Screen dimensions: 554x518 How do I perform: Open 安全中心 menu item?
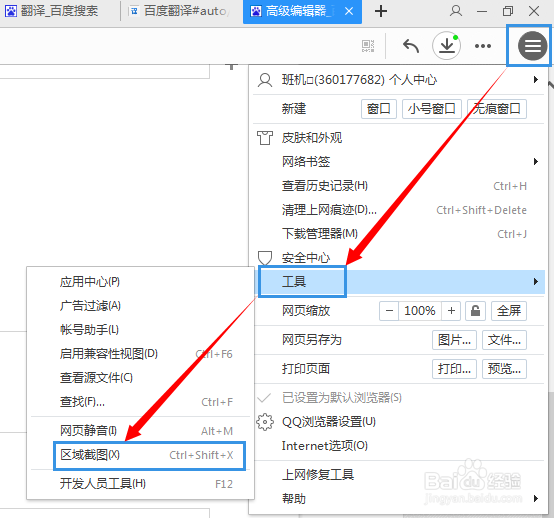[x=399, y=258]
